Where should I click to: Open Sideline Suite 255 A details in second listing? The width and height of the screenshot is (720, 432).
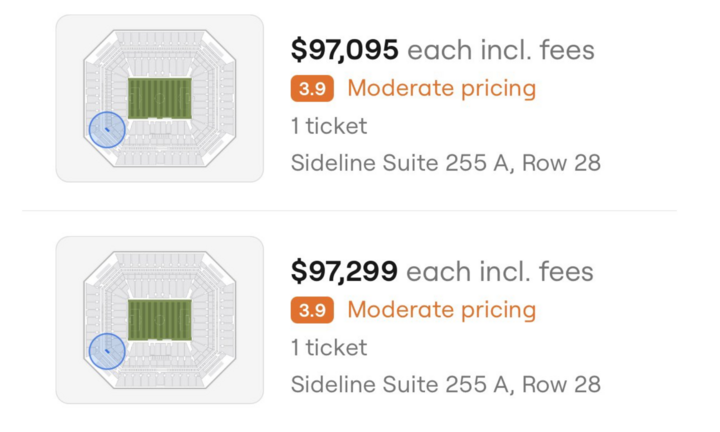point(445,385)
